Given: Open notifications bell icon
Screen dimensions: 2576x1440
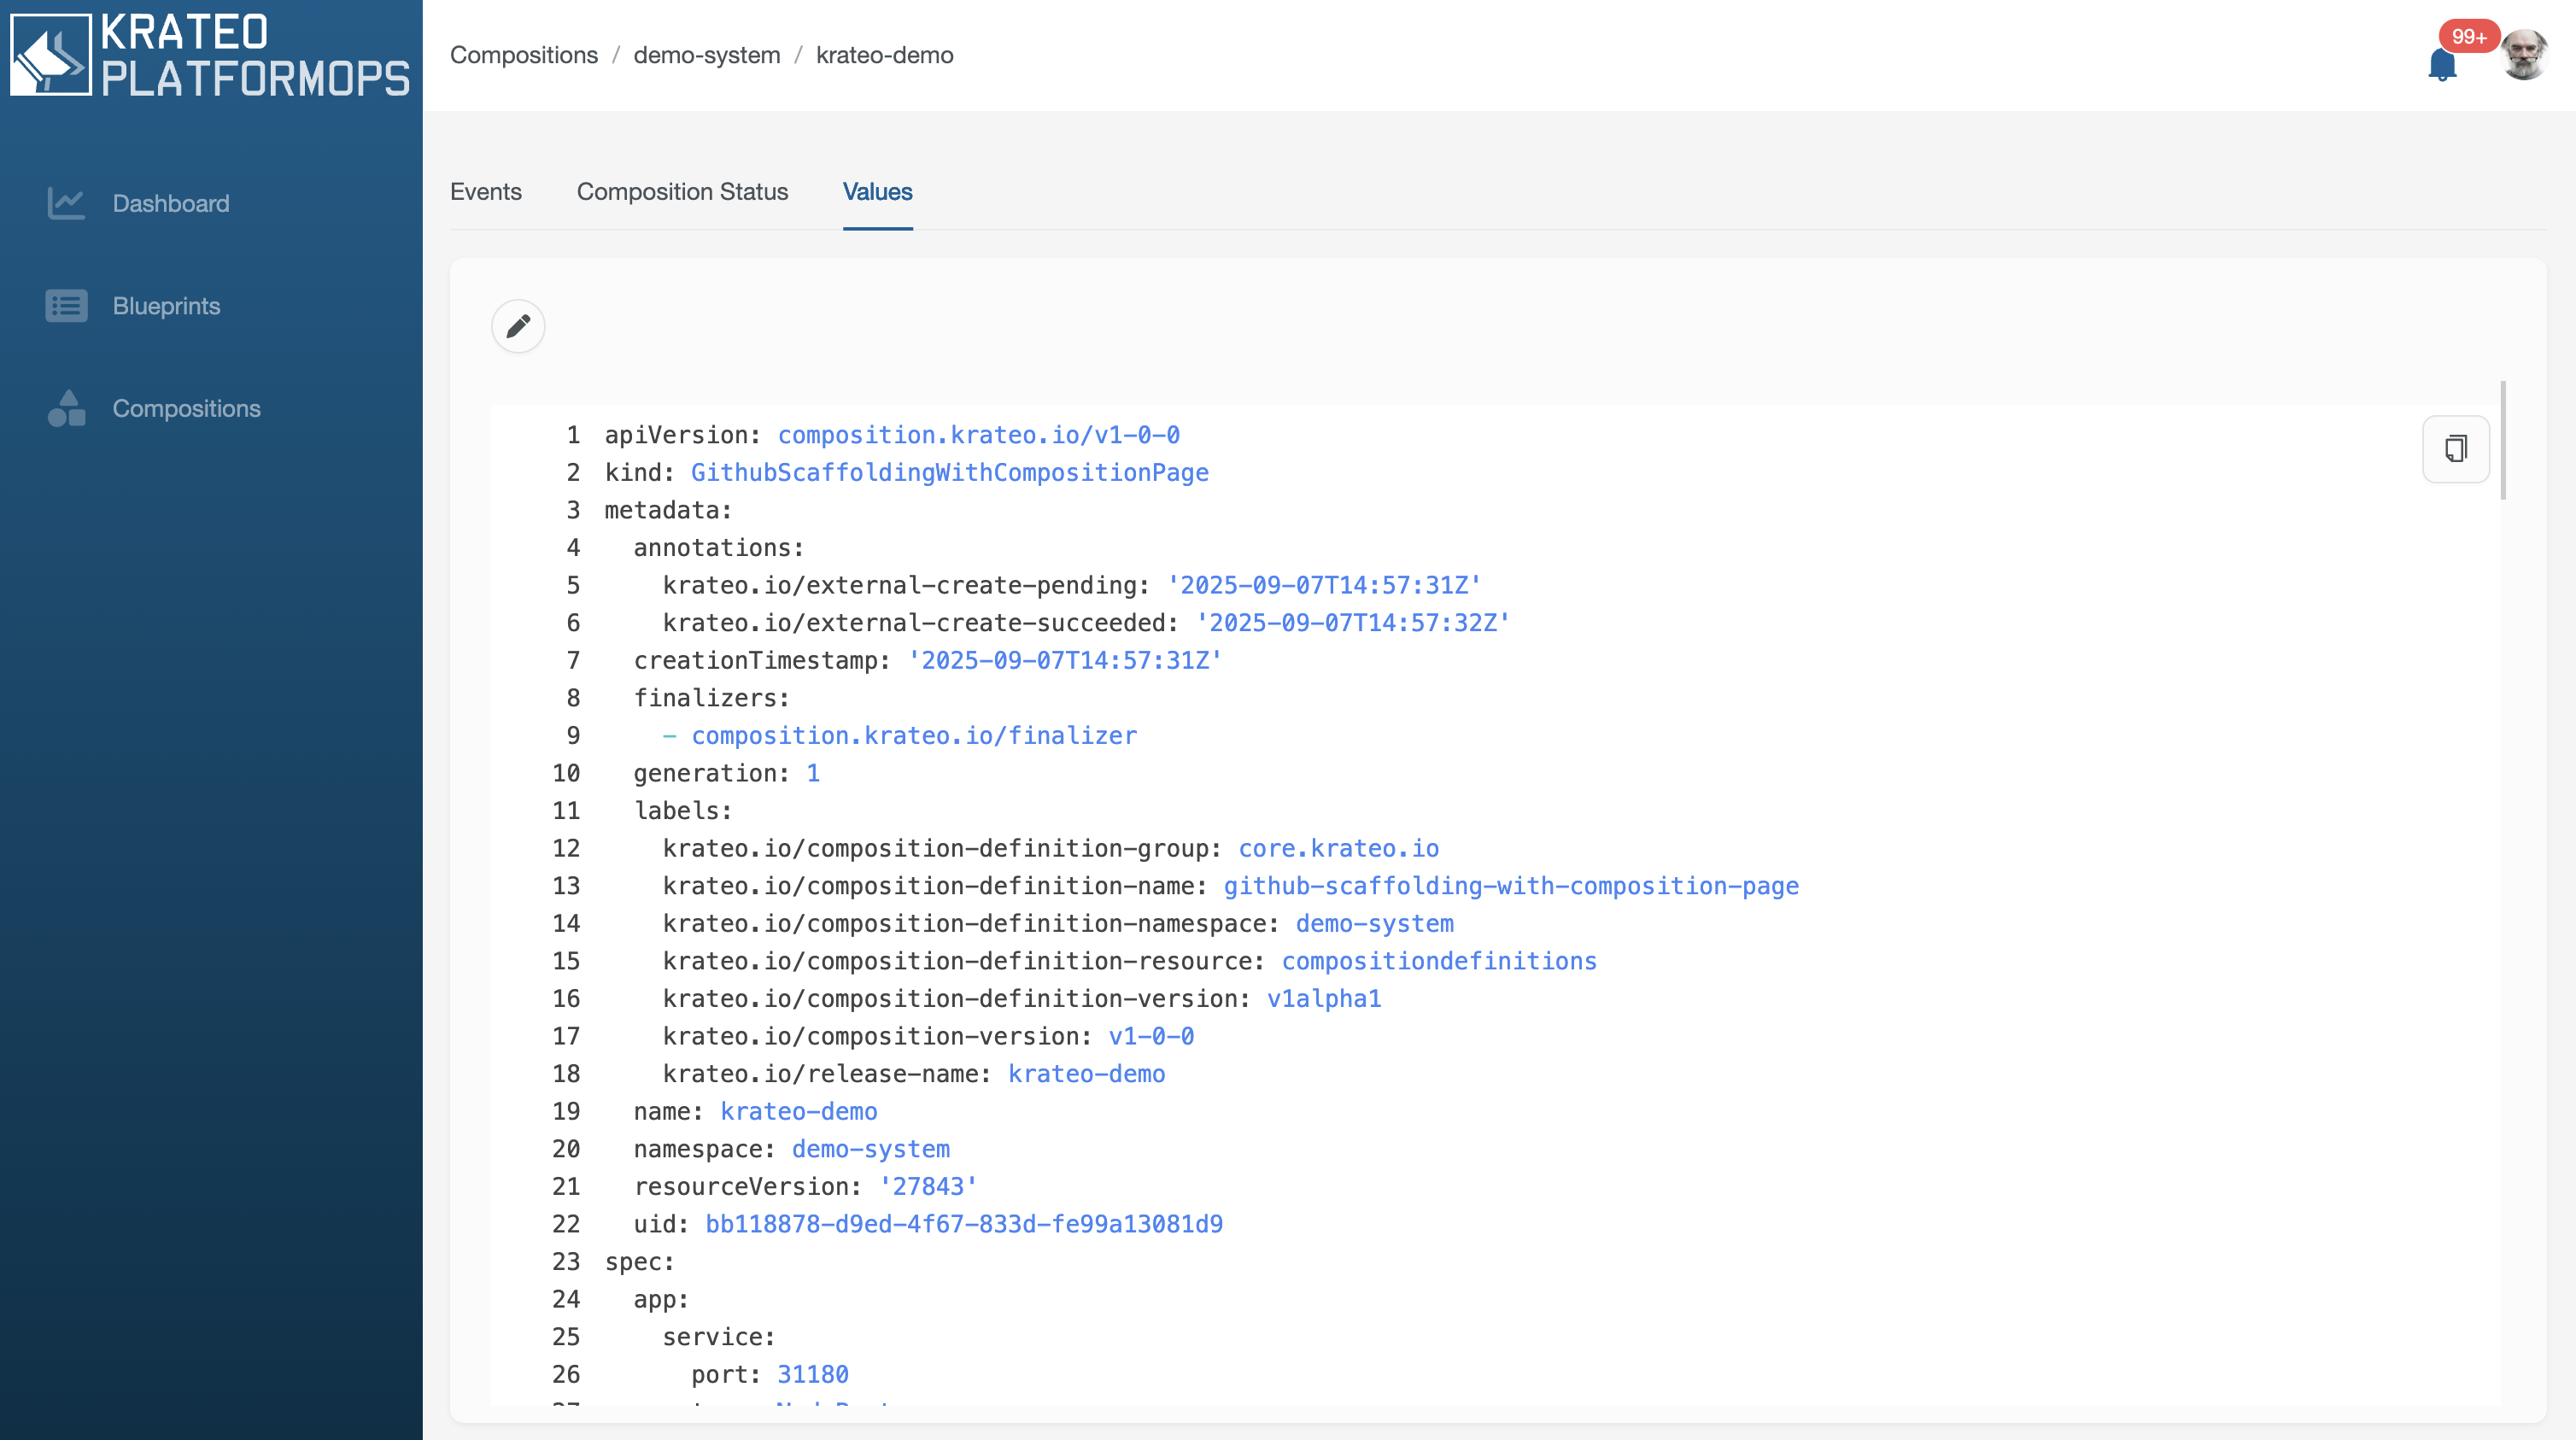Looking at the screenshot, I should (x=2442, y=65).
